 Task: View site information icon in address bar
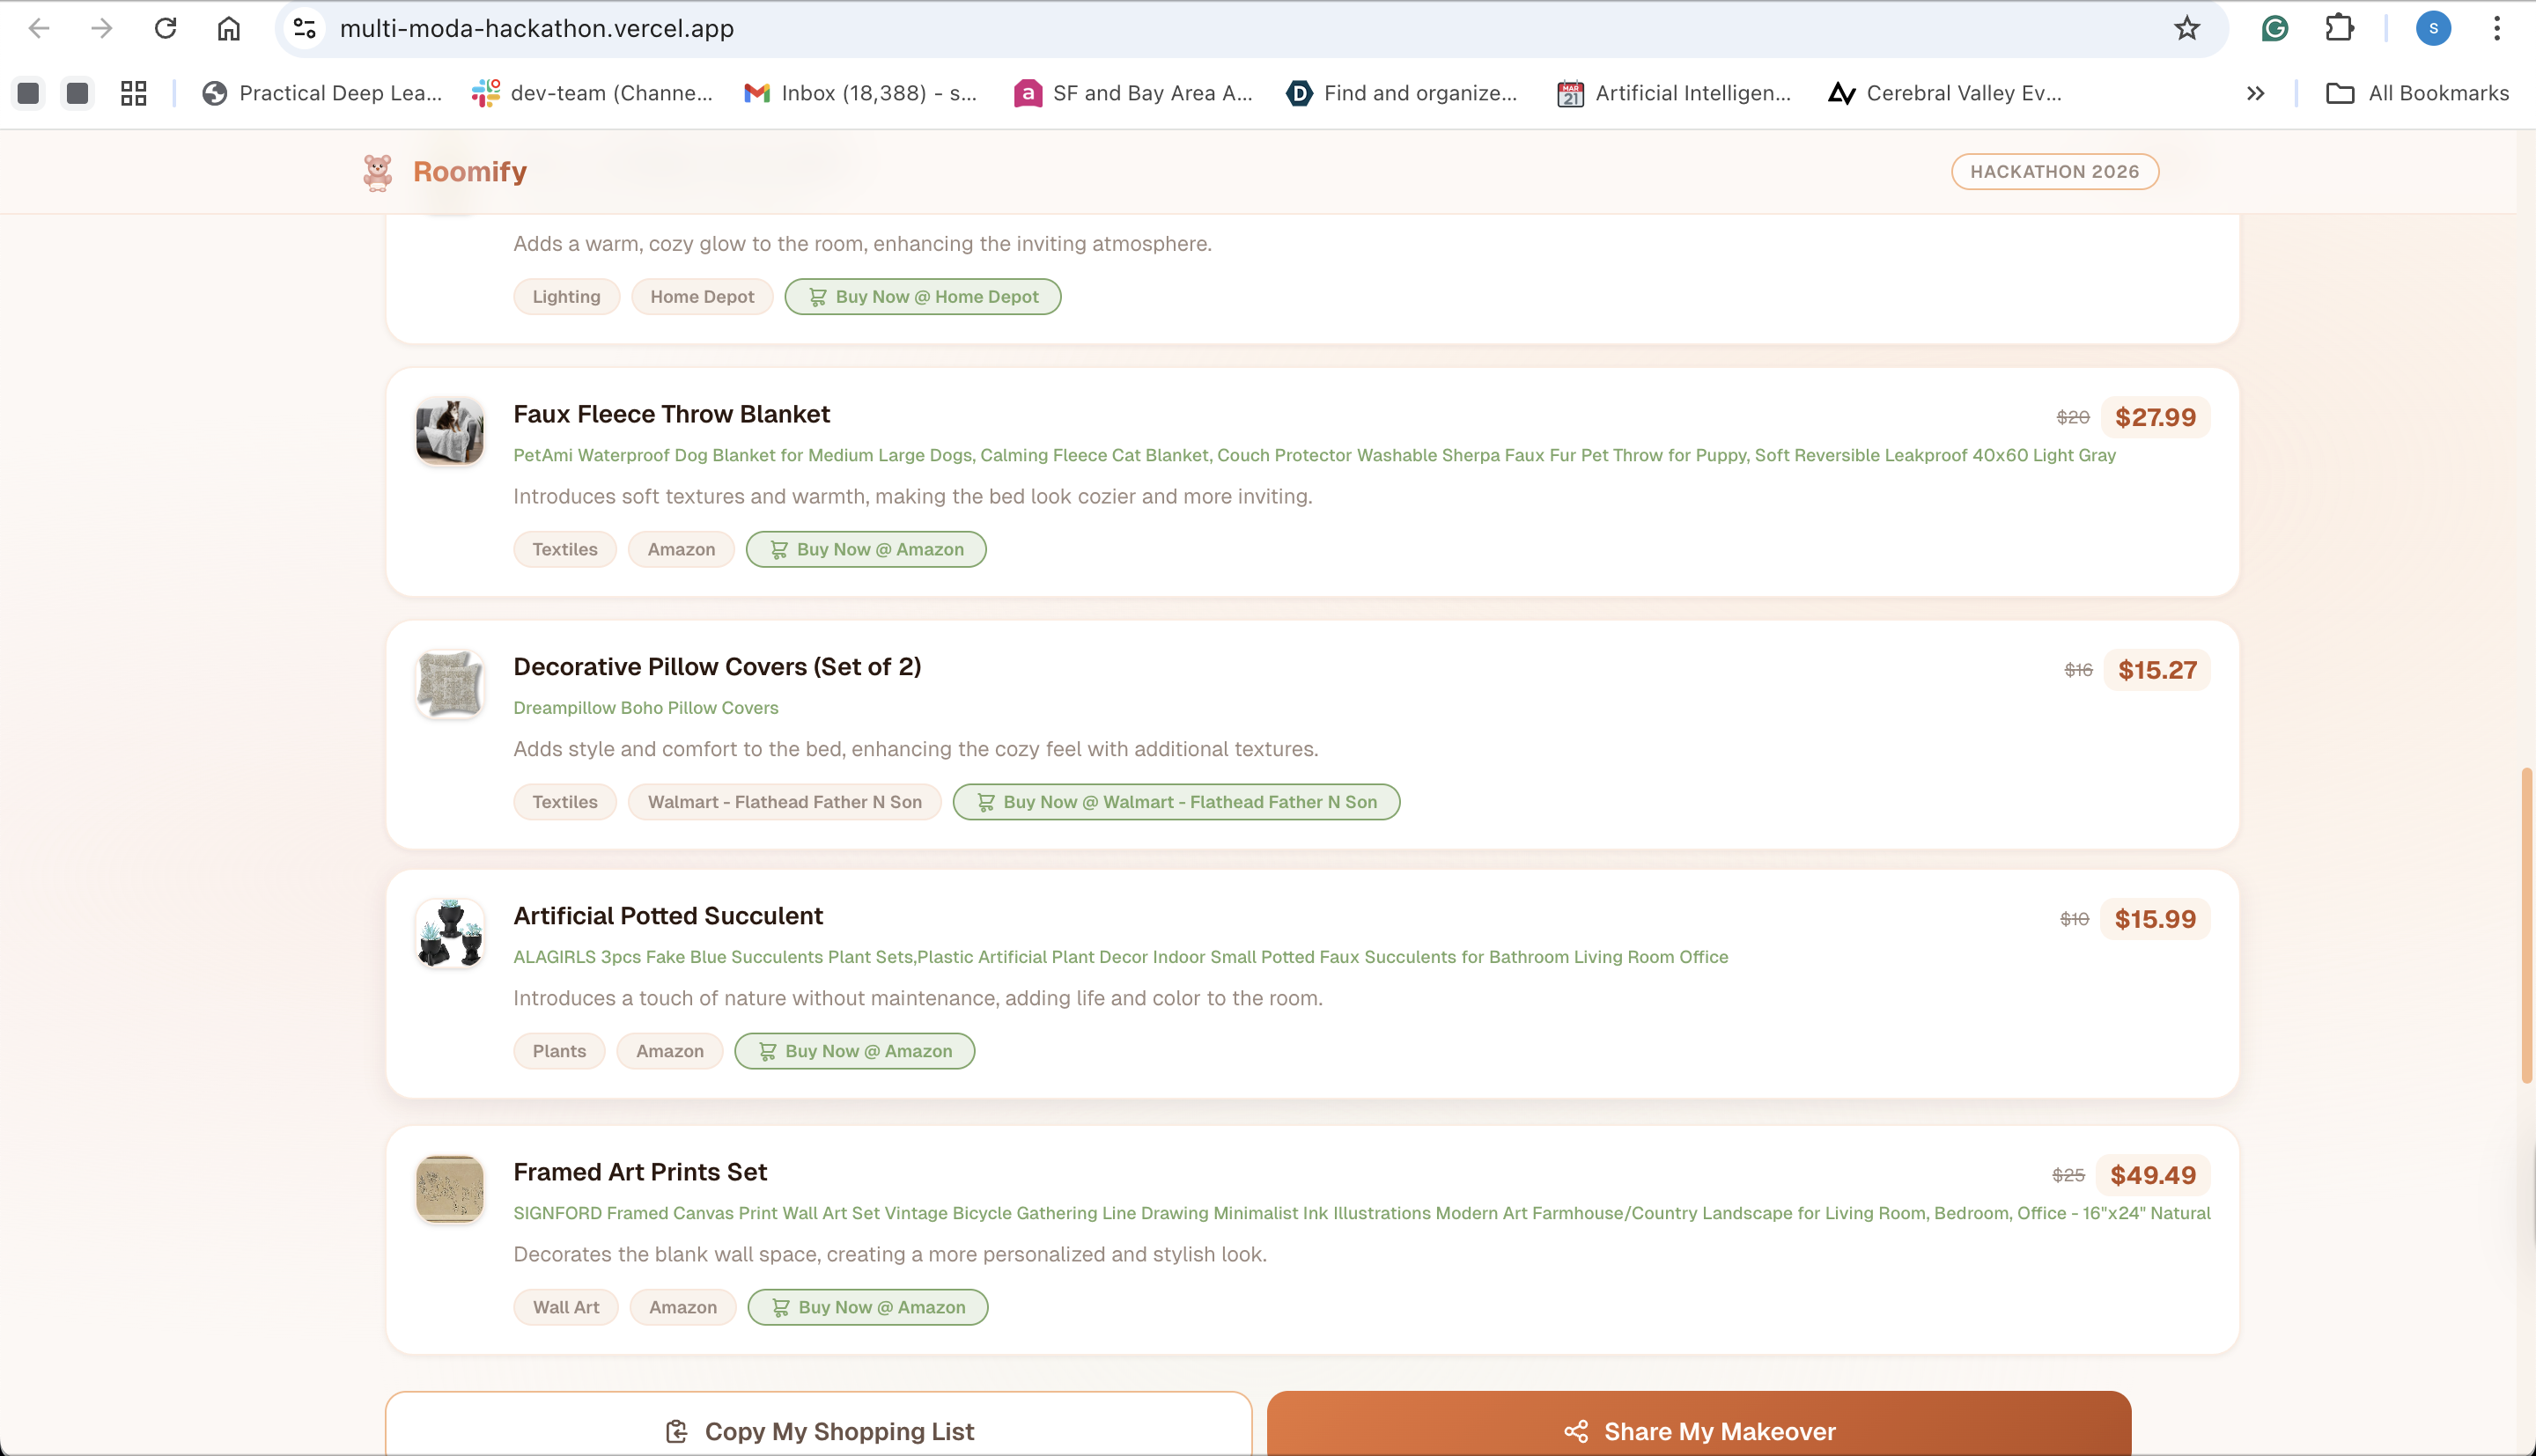pyautogui.click(x=305, y=28)
